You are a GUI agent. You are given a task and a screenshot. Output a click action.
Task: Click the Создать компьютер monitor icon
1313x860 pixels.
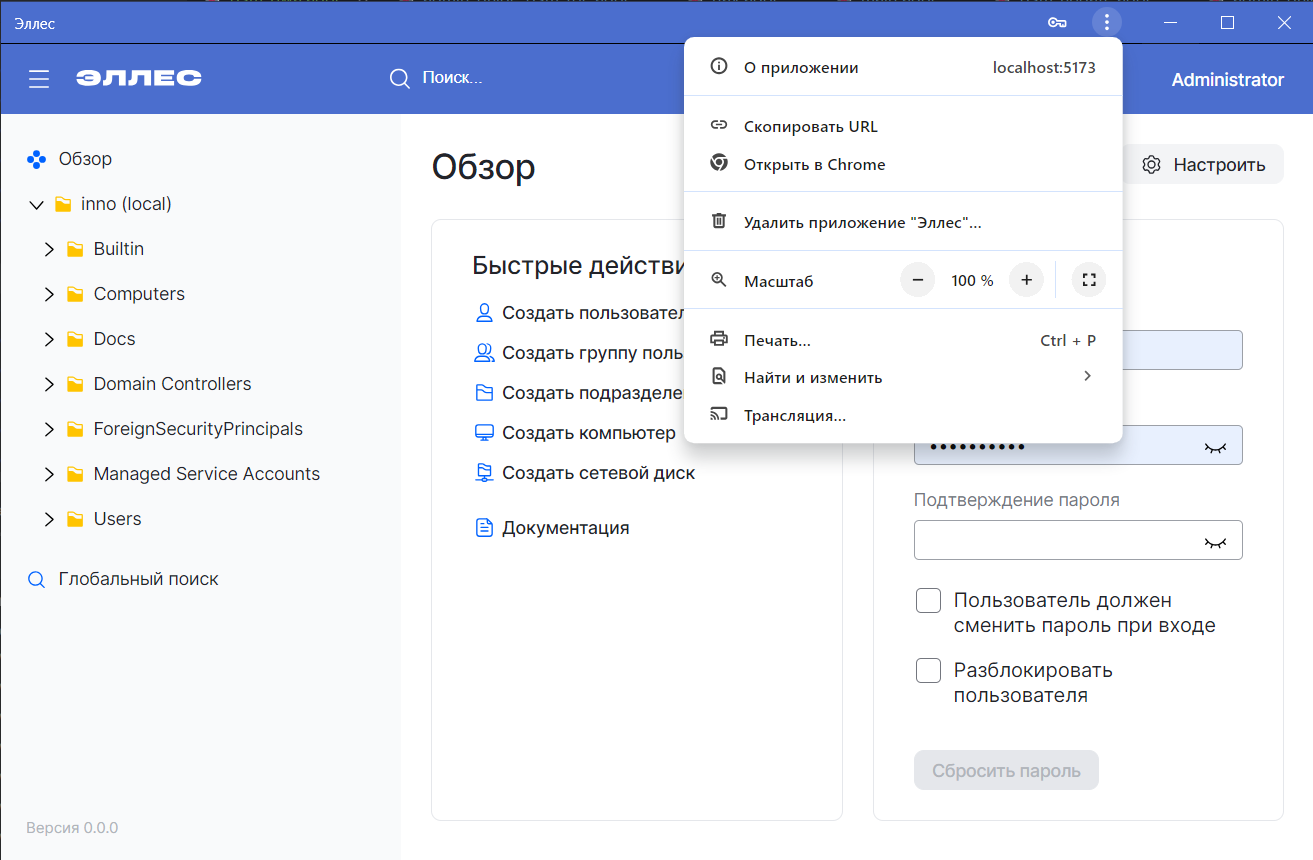485,432
